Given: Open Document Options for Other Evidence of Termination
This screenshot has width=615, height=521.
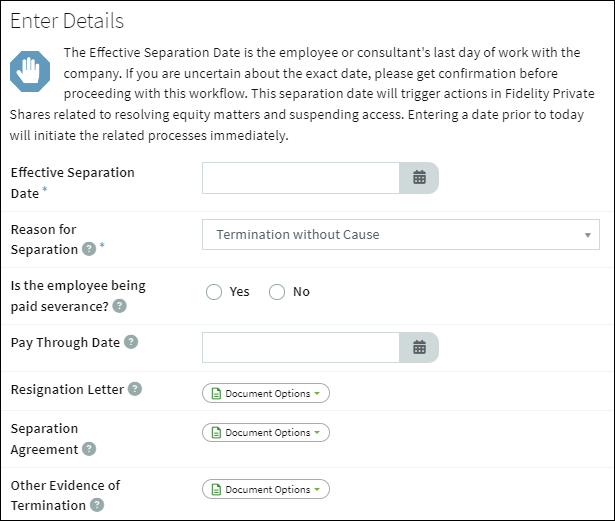Looking at the screenshot, I should 266,489.
